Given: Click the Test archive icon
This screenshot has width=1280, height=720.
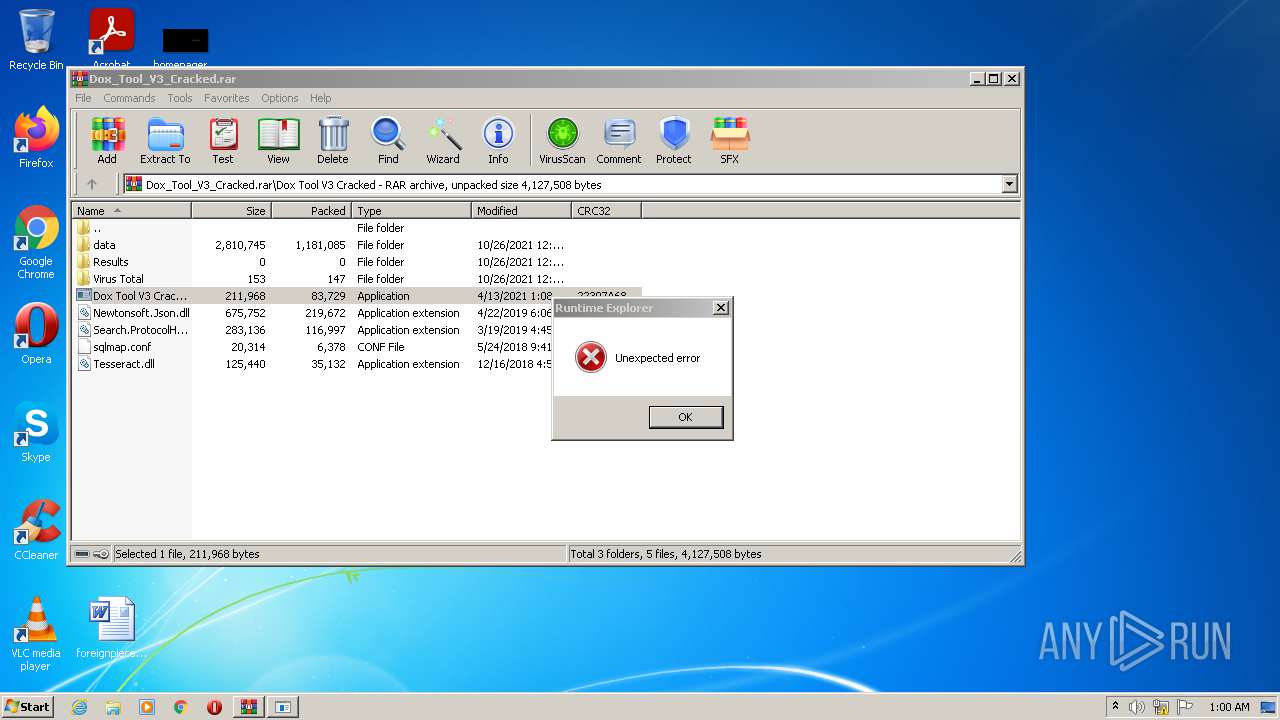Looking at the screenshot, I should click(x=223, y=140).
